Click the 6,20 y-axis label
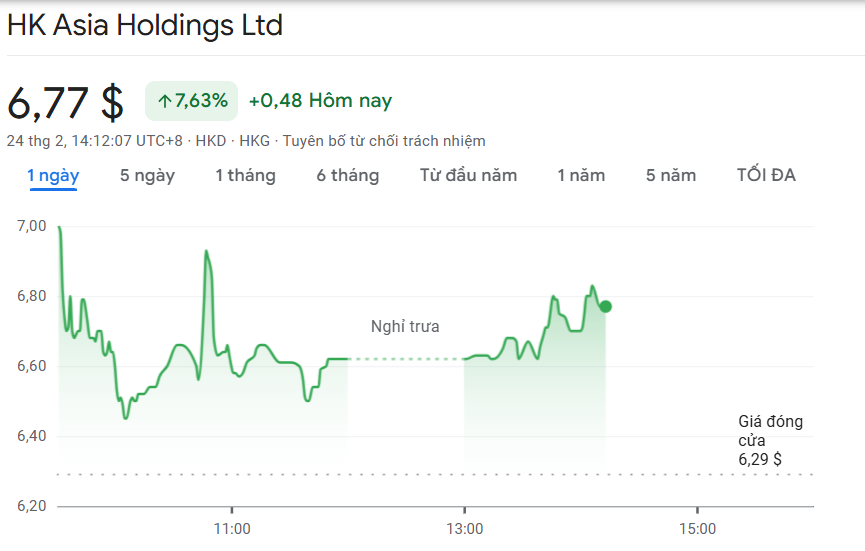Viewport: 865px width, 551px height. pos(32,506)
